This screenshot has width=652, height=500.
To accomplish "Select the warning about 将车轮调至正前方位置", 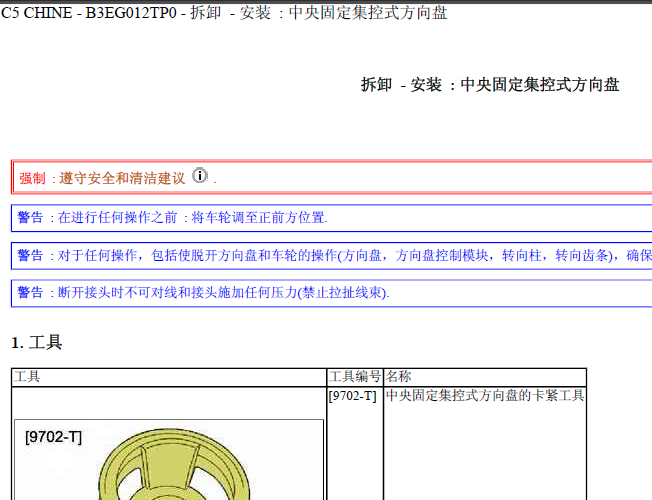I will point(331,218).
